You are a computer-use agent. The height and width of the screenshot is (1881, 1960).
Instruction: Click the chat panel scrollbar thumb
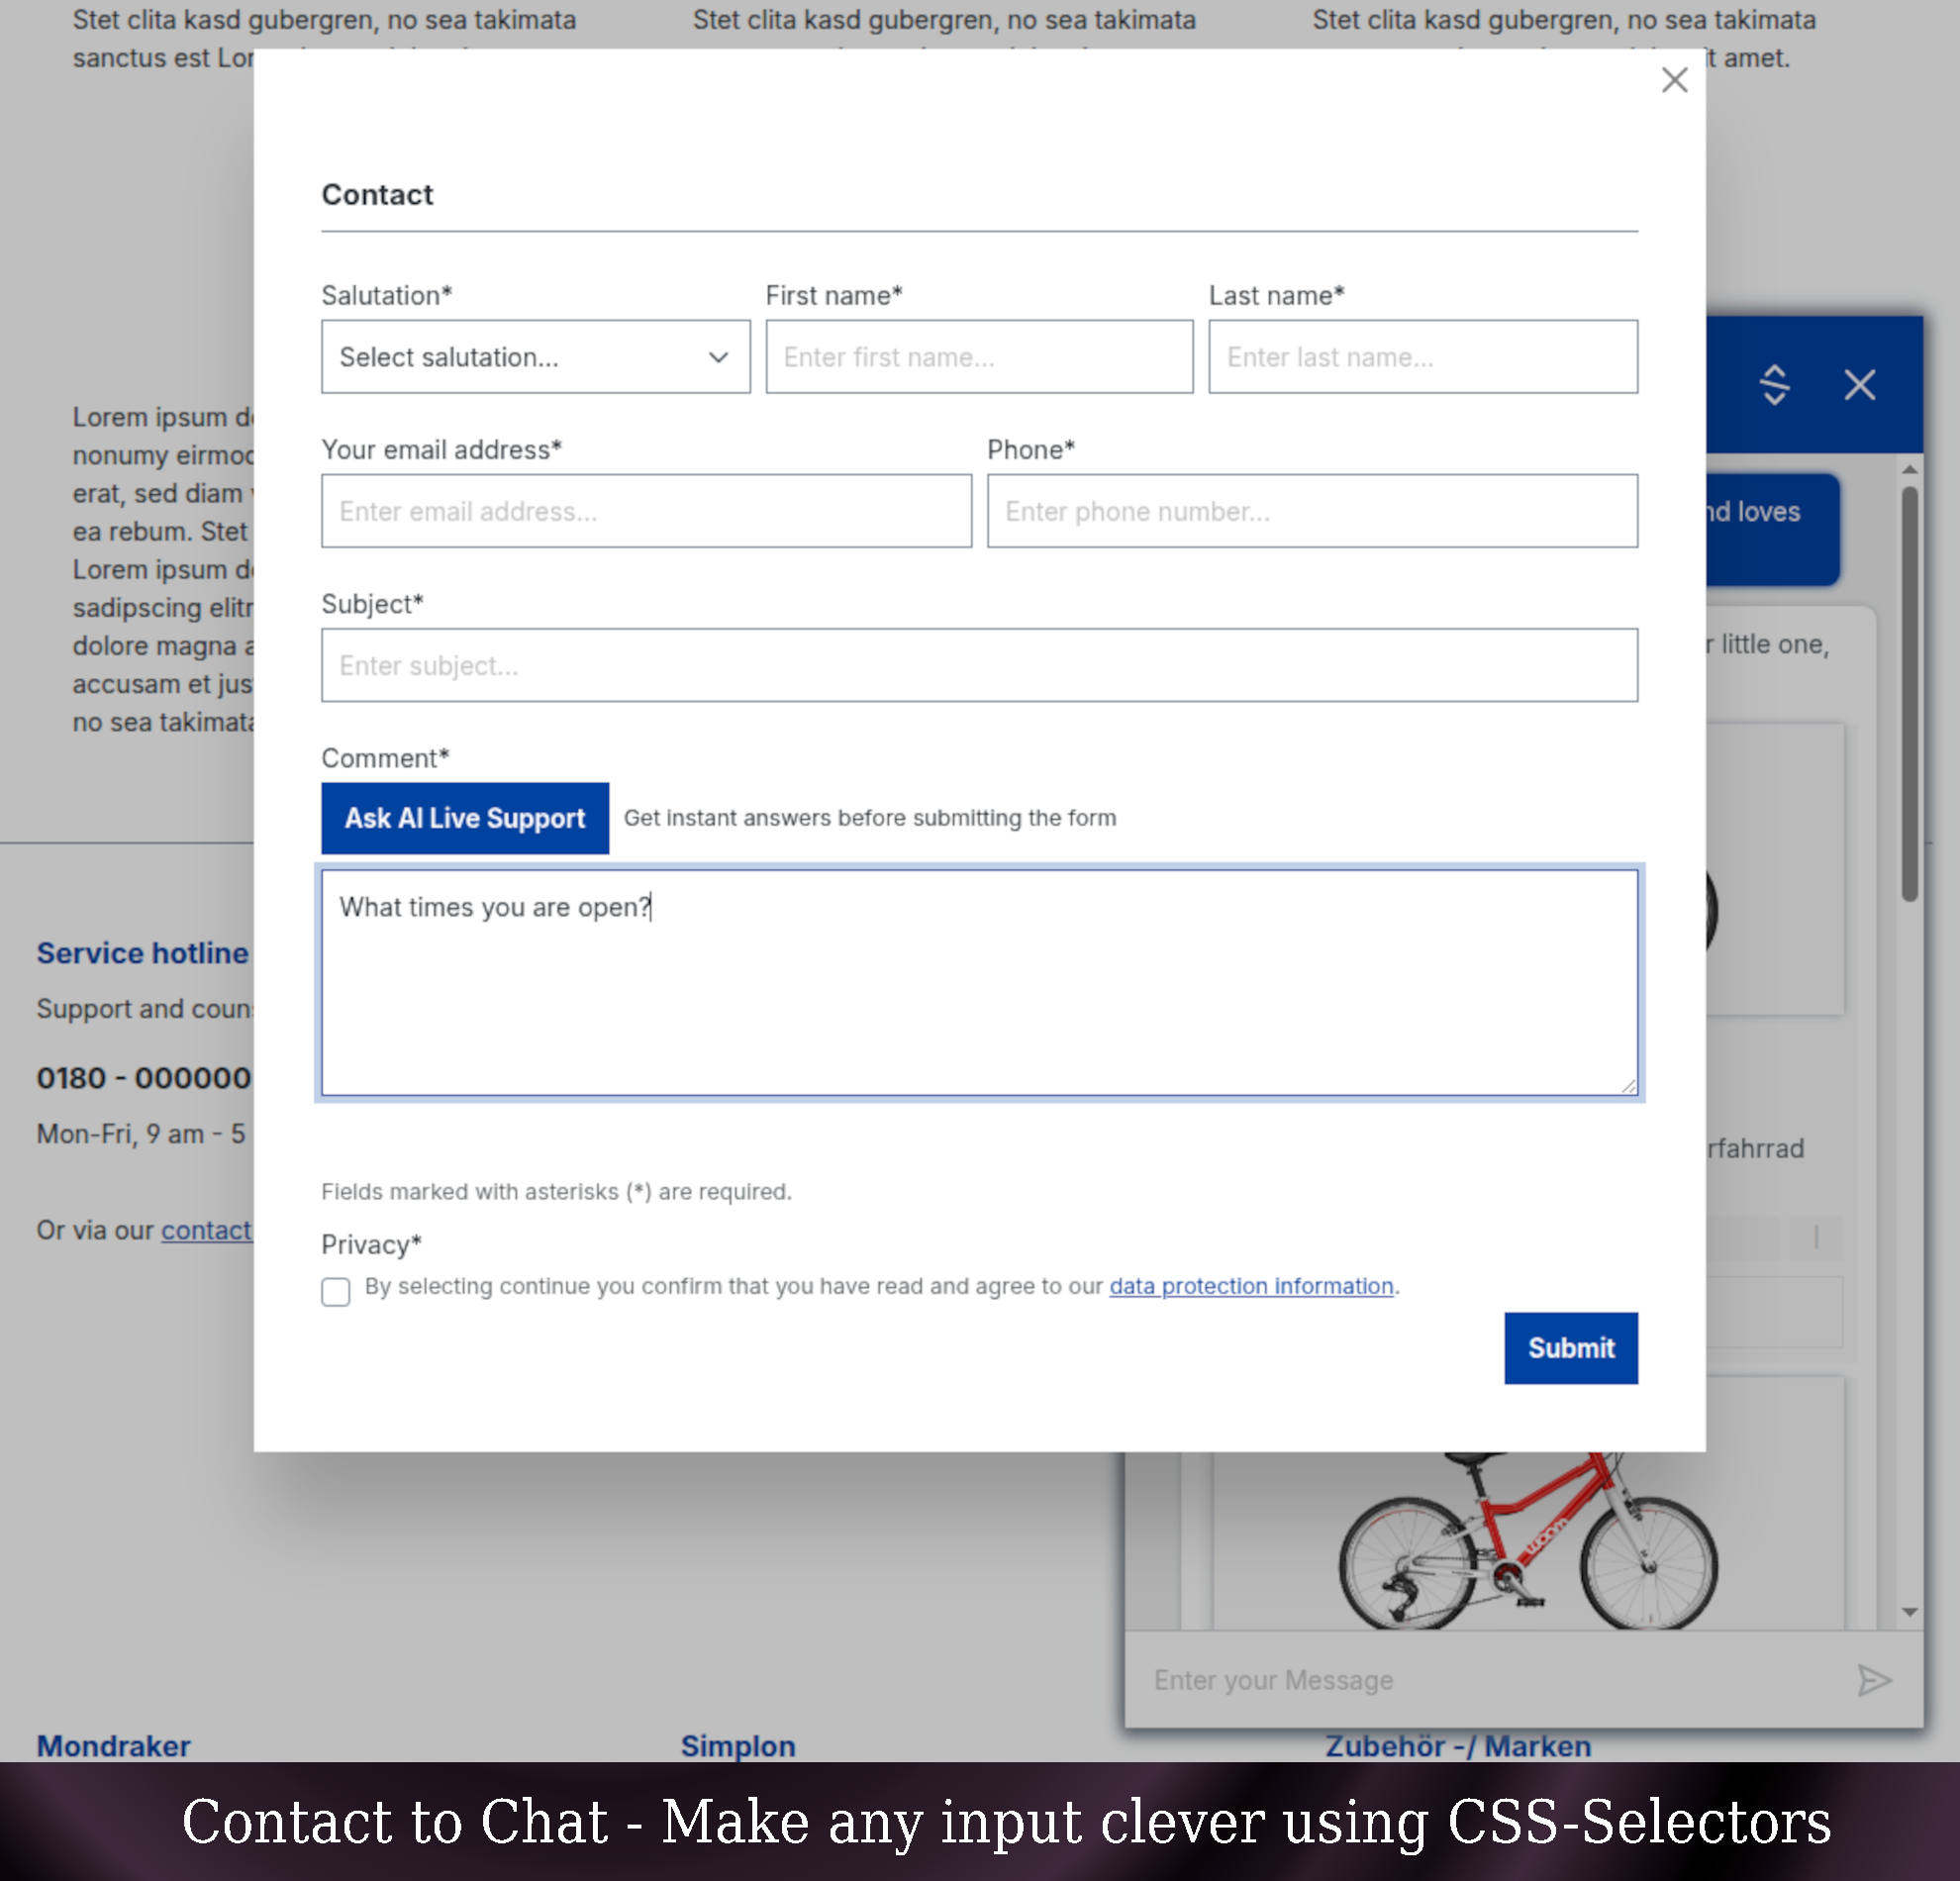point(1909,694)
